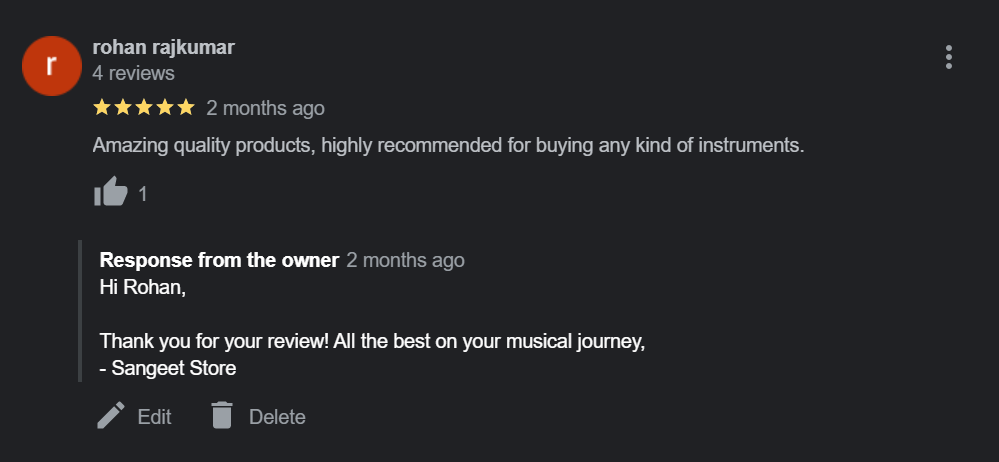Click the pencil Edit icon
The image size is (999, 462).
[x=111, y=416]
